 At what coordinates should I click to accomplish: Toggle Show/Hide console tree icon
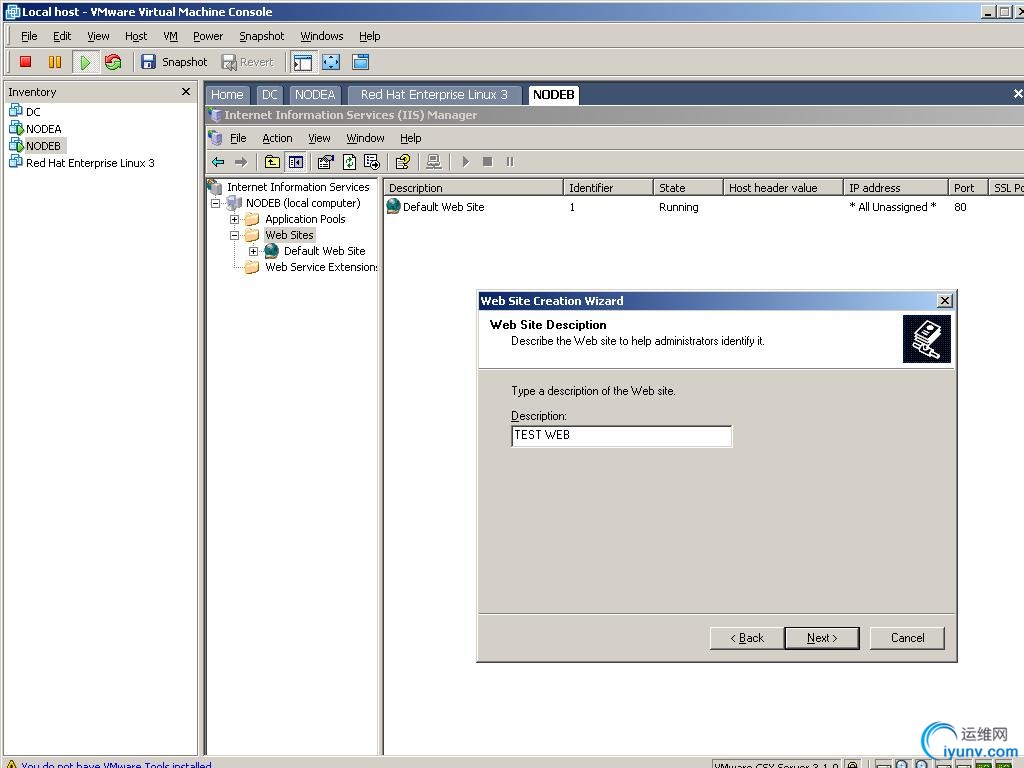click(x=296, y=161)
